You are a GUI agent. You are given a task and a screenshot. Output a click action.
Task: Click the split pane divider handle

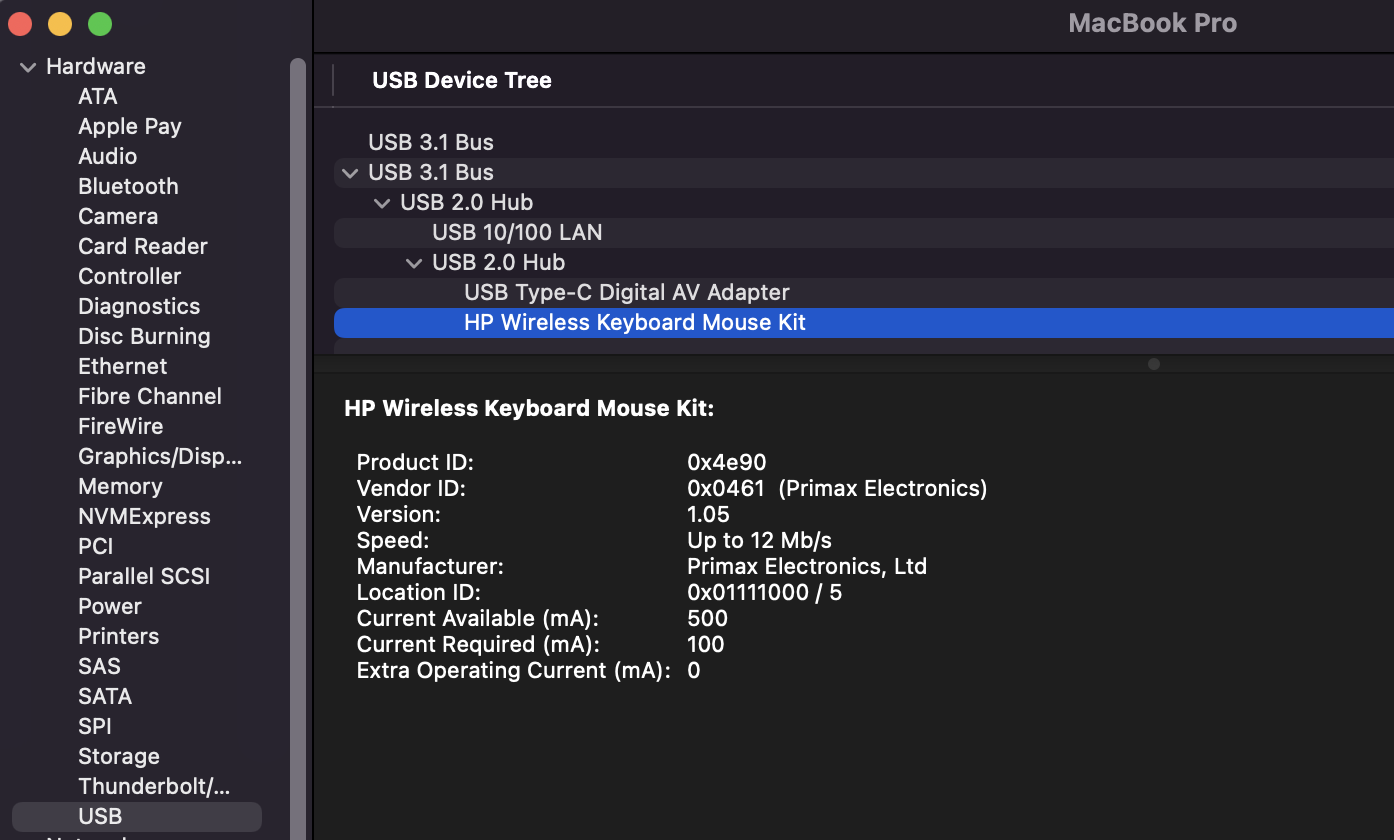pyautogui.click(x=1153, y=364)
